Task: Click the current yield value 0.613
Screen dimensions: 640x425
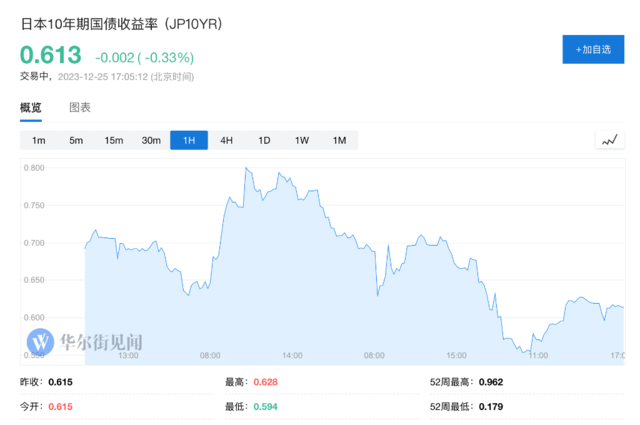Action: 48,56
